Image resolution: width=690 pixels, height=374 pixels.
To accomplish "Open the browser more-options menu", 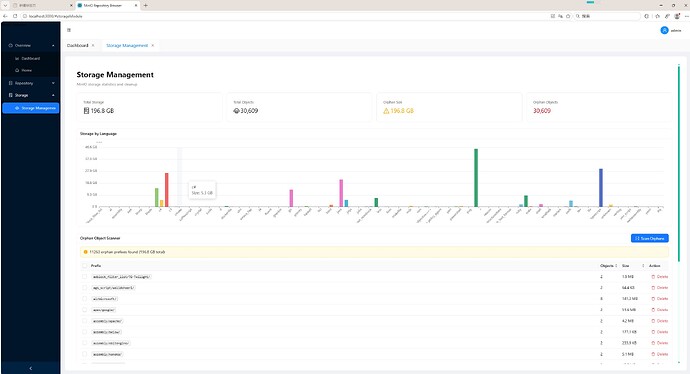I will click(x=686, y=16).
